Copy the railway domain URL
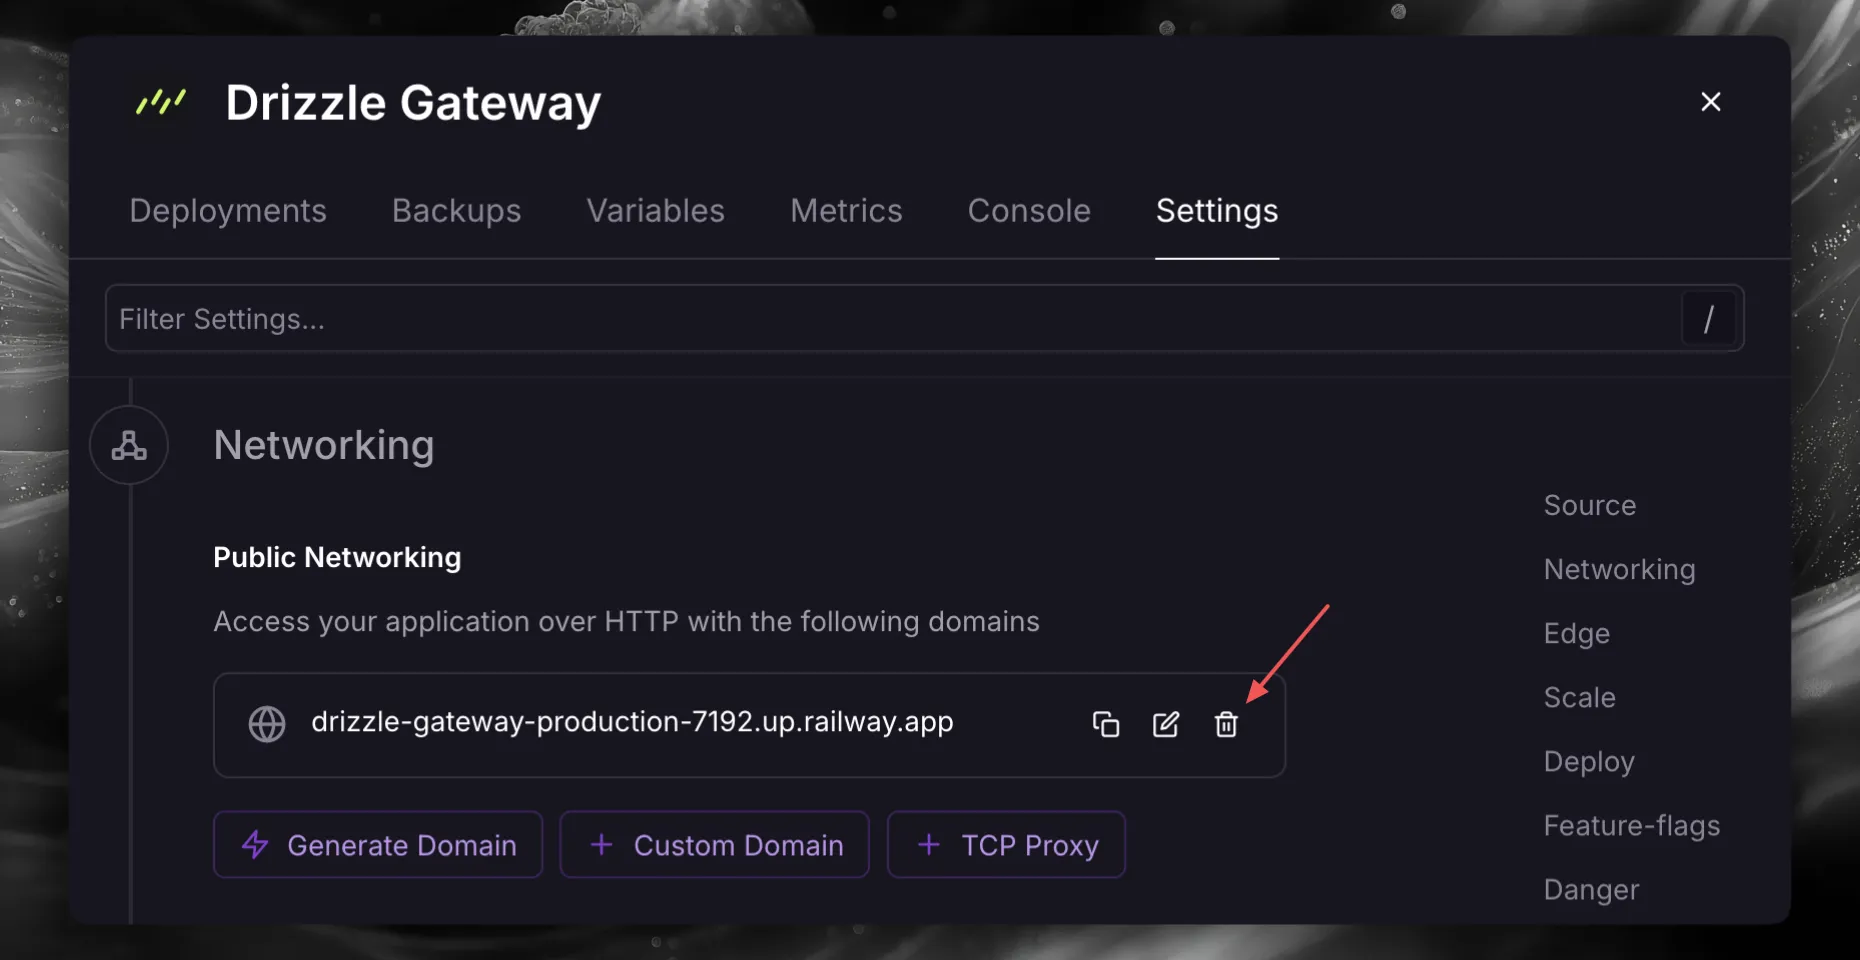This screenshot has height=960, width=1860. point(1105,724)
